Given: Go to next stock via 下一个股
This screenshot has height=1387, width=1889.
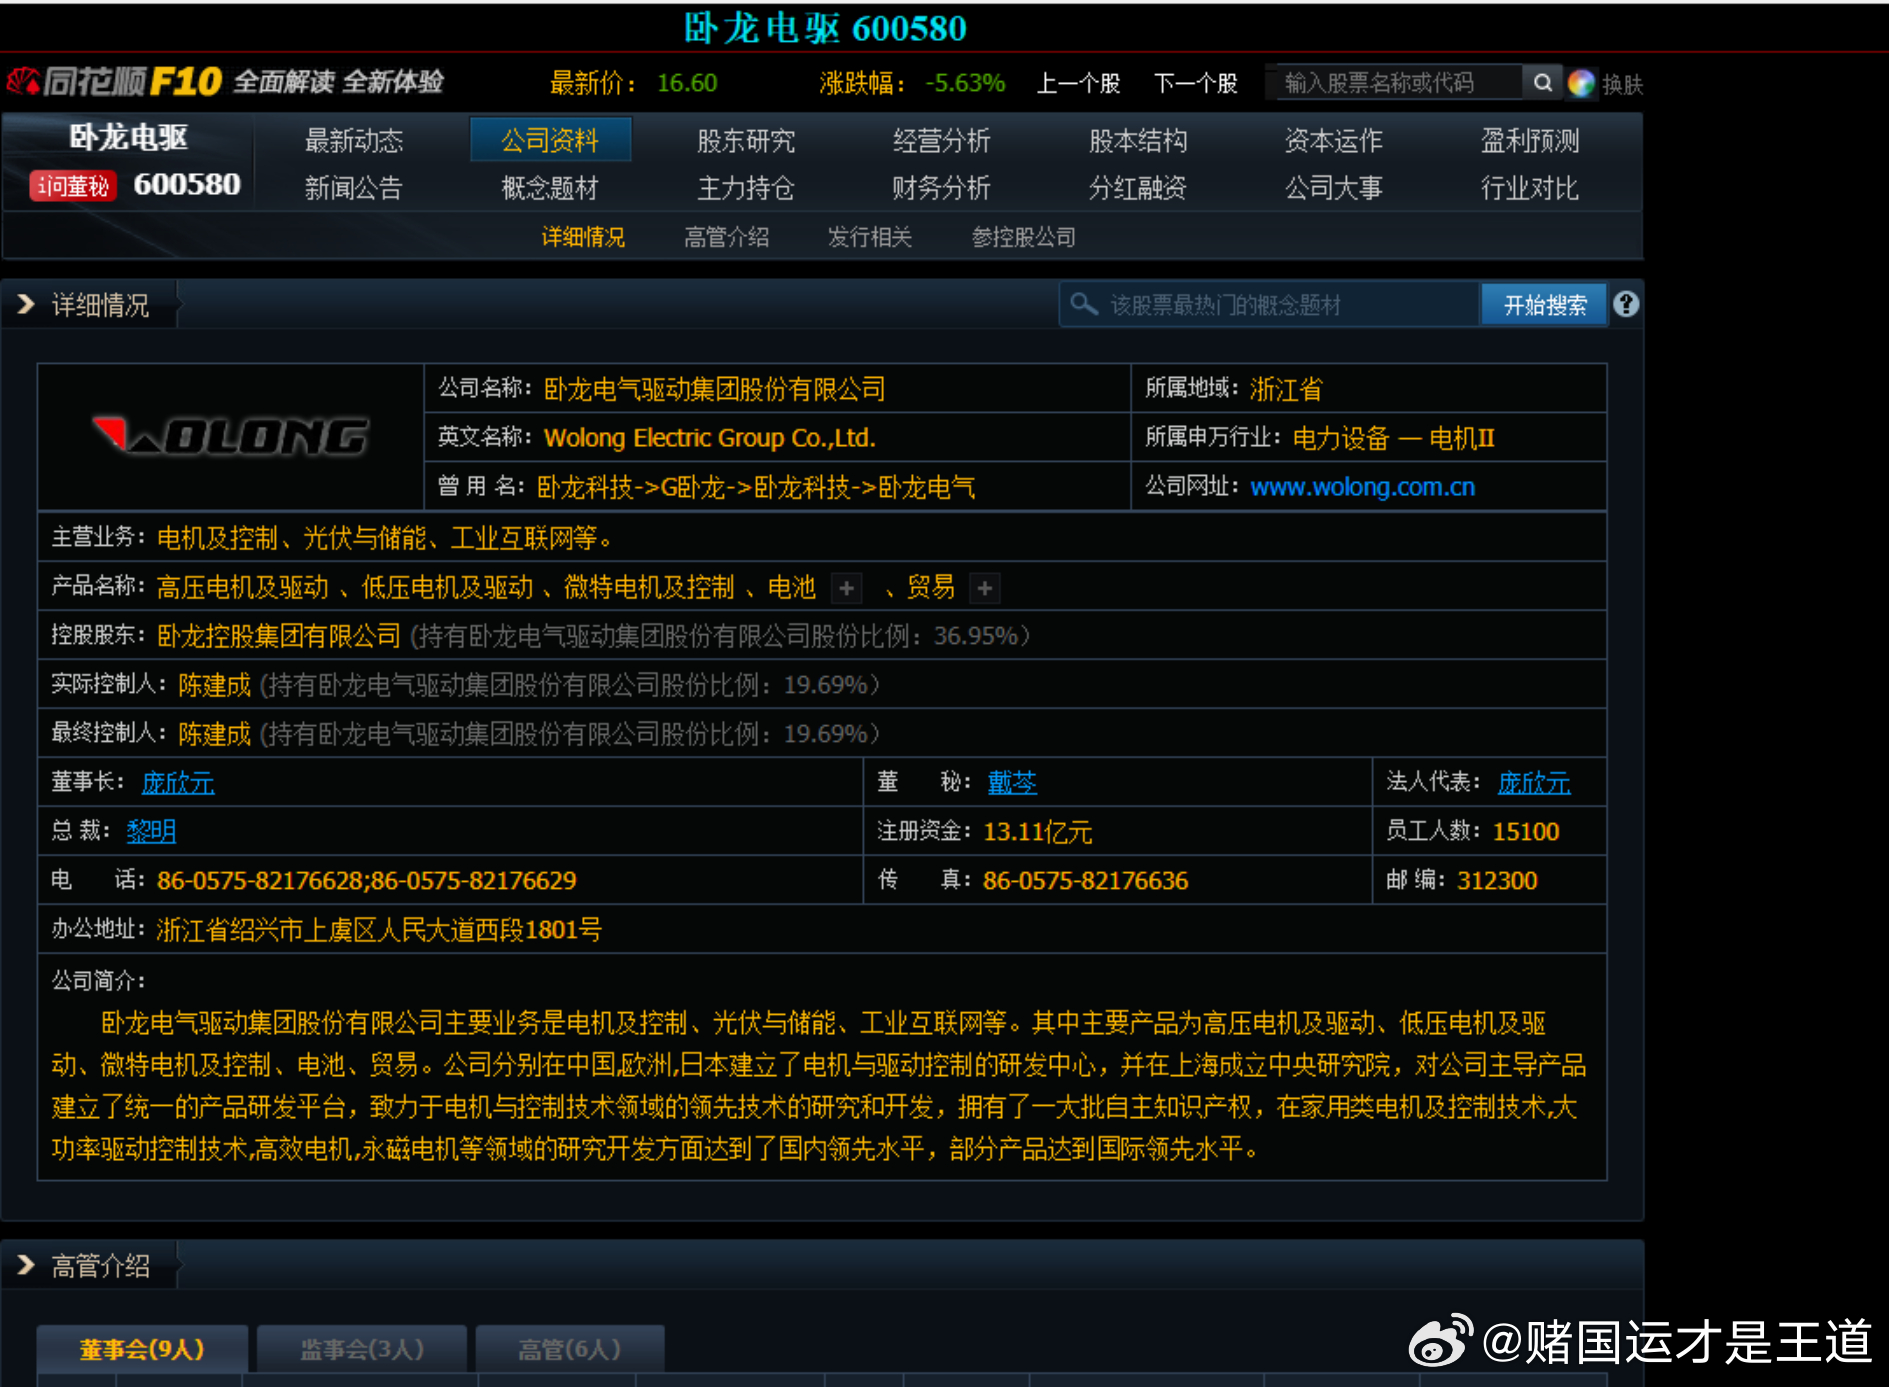Looking at the screenshot, I should 1196,83.
